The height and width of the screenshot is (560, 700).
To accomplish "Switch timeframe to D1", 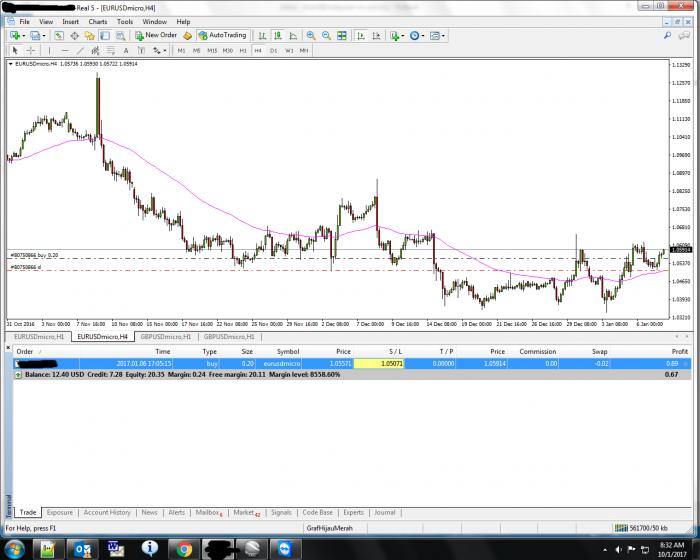I will (x=273, y=50).
